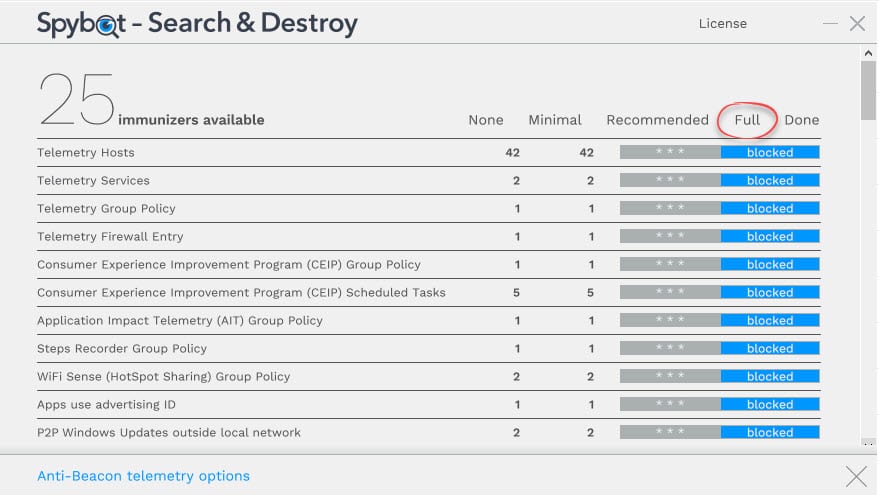Toggle blocked for CEIP Scheduled Tasks
This screenshot has height=495, width=879.
770,292
